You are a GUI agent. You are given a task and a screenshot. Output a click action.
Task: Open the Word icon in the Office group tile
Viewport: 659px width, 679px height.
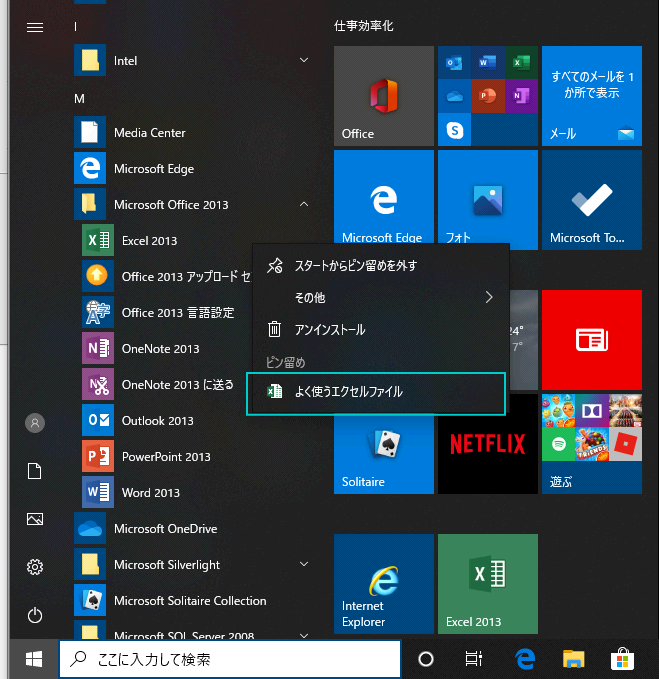[488, 63]
